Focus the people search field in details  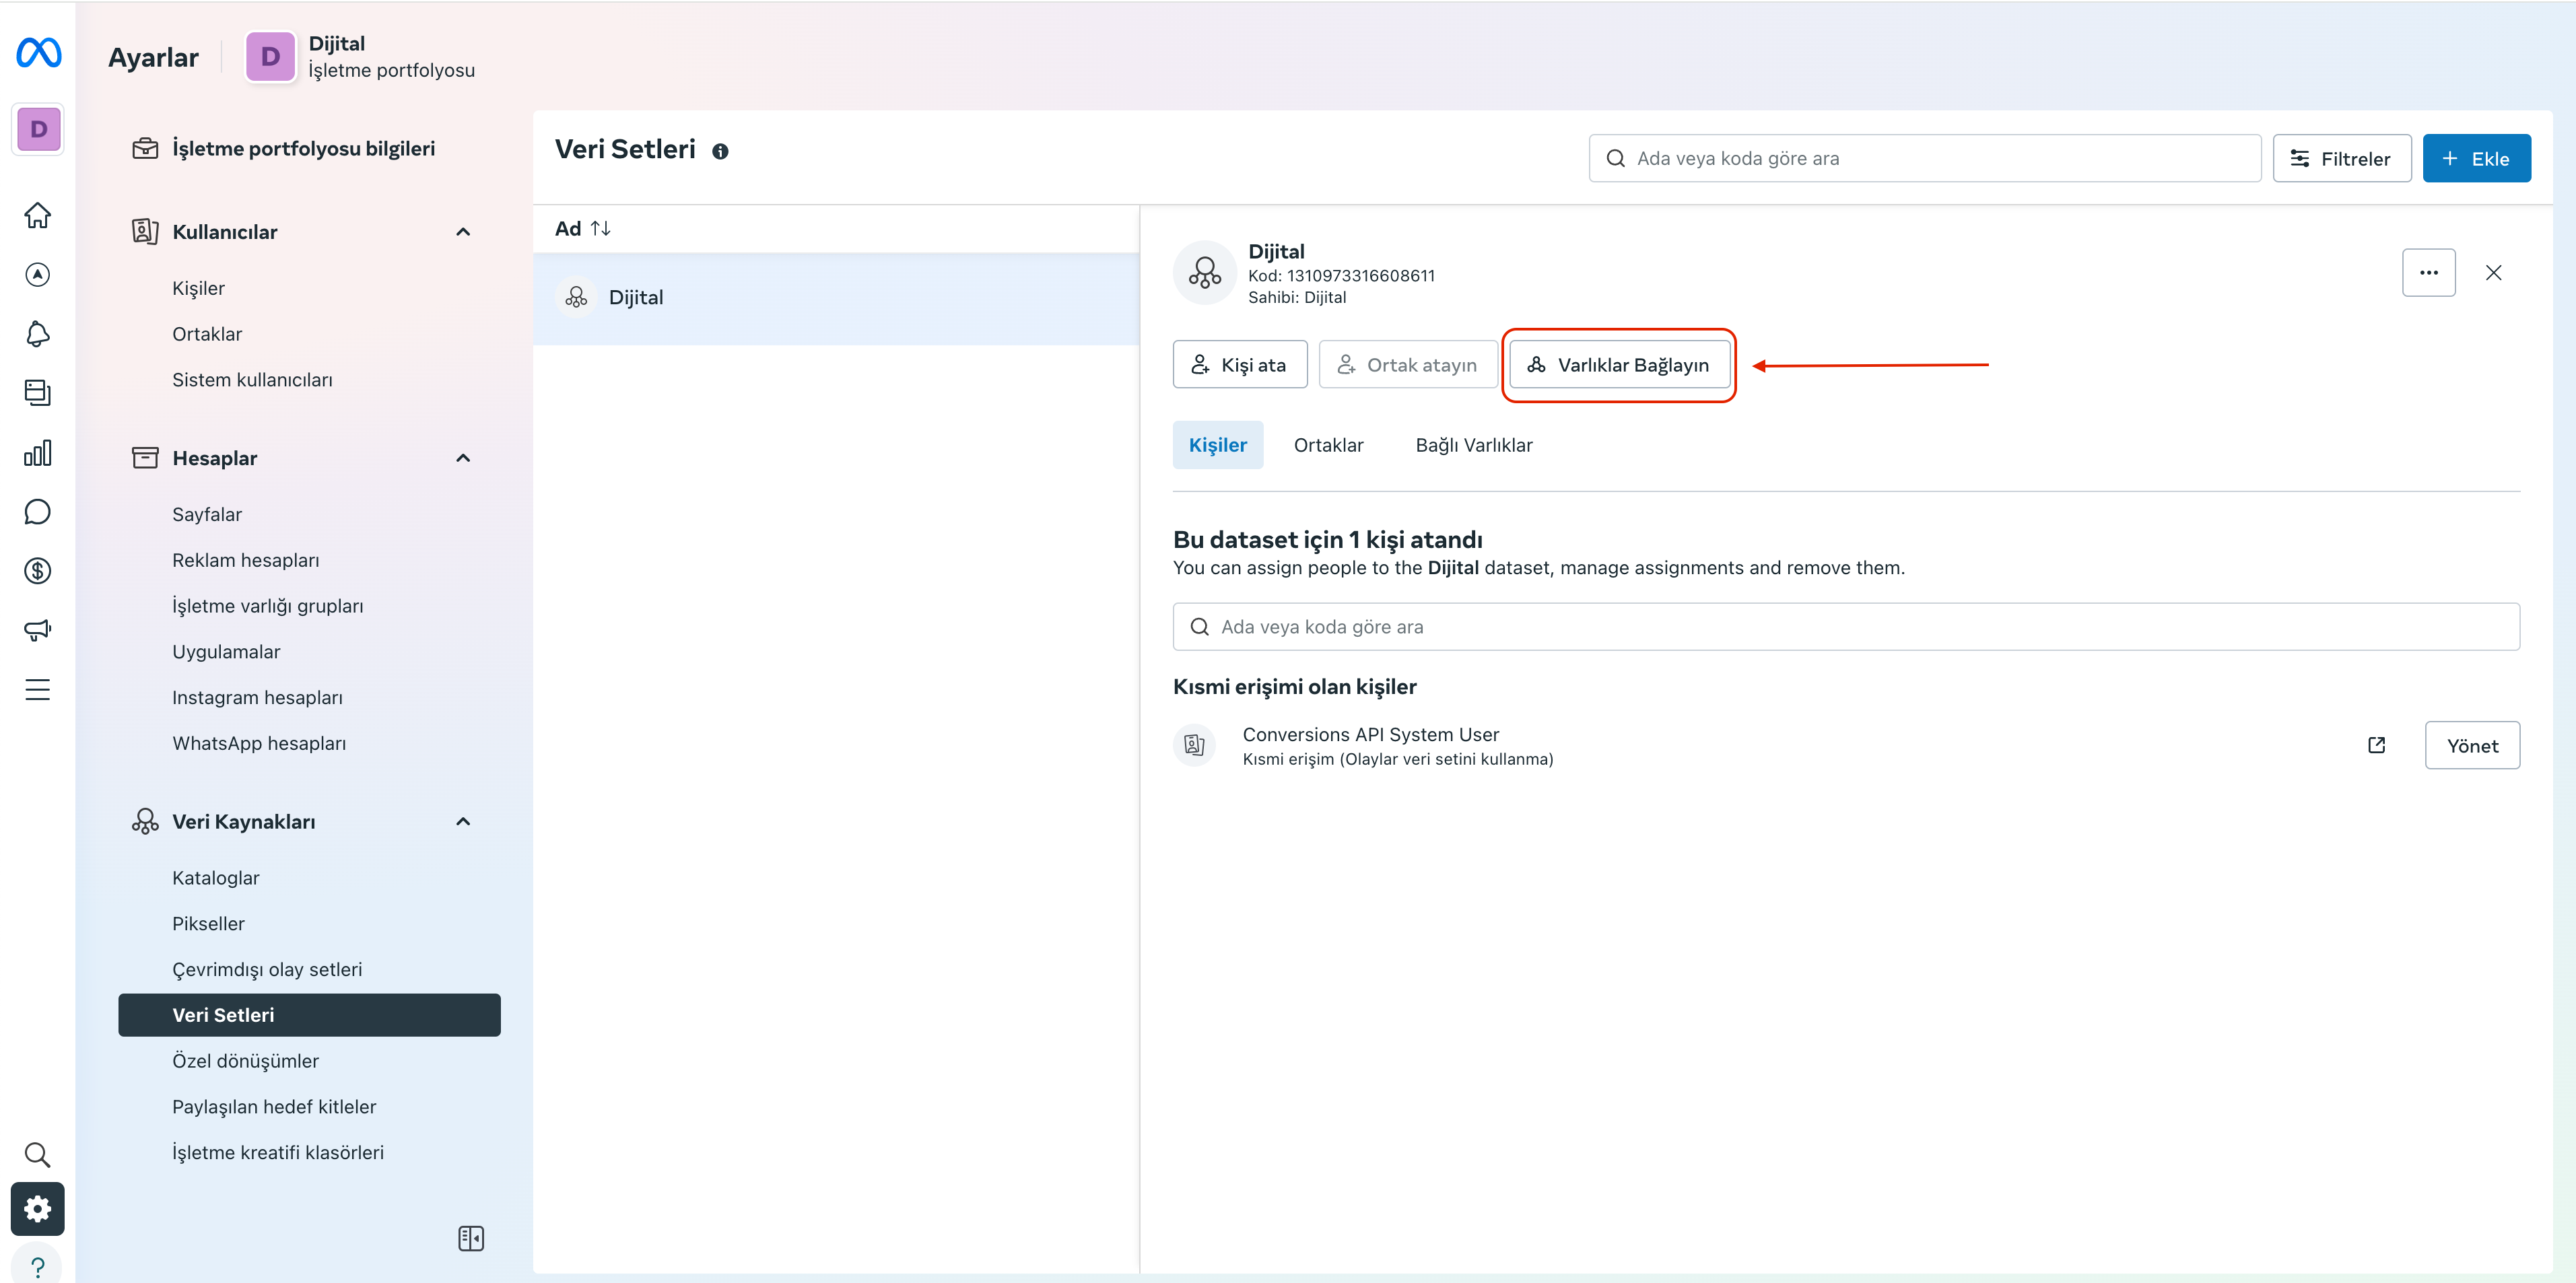(1845, 627)
